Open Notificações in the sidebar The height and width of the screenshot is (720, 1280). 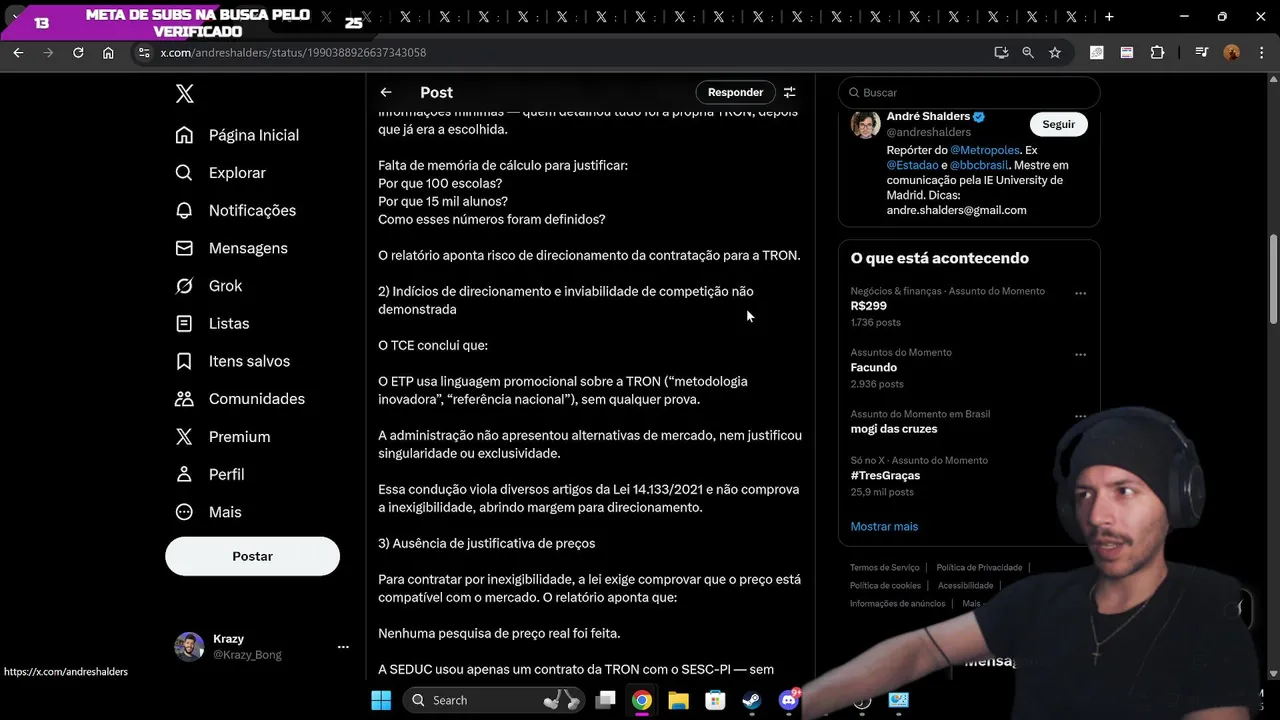pyautogui.click(x=236, y=211)
